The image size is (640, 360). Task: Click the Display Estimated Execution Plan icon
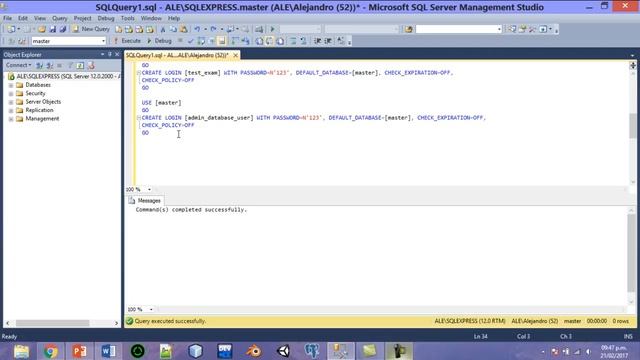(x=201, y=41)
